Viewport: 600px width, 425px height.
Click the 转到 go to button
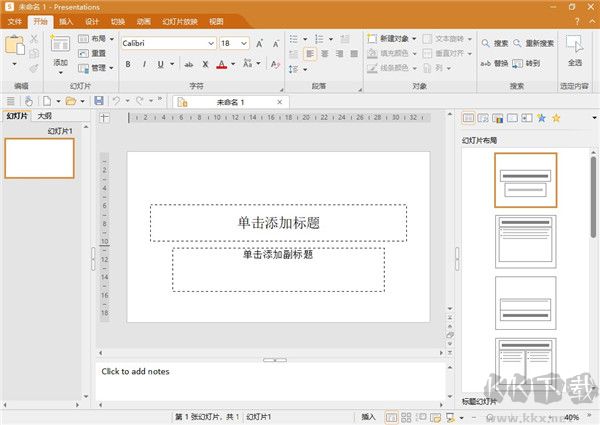click(x=527, y=64)
